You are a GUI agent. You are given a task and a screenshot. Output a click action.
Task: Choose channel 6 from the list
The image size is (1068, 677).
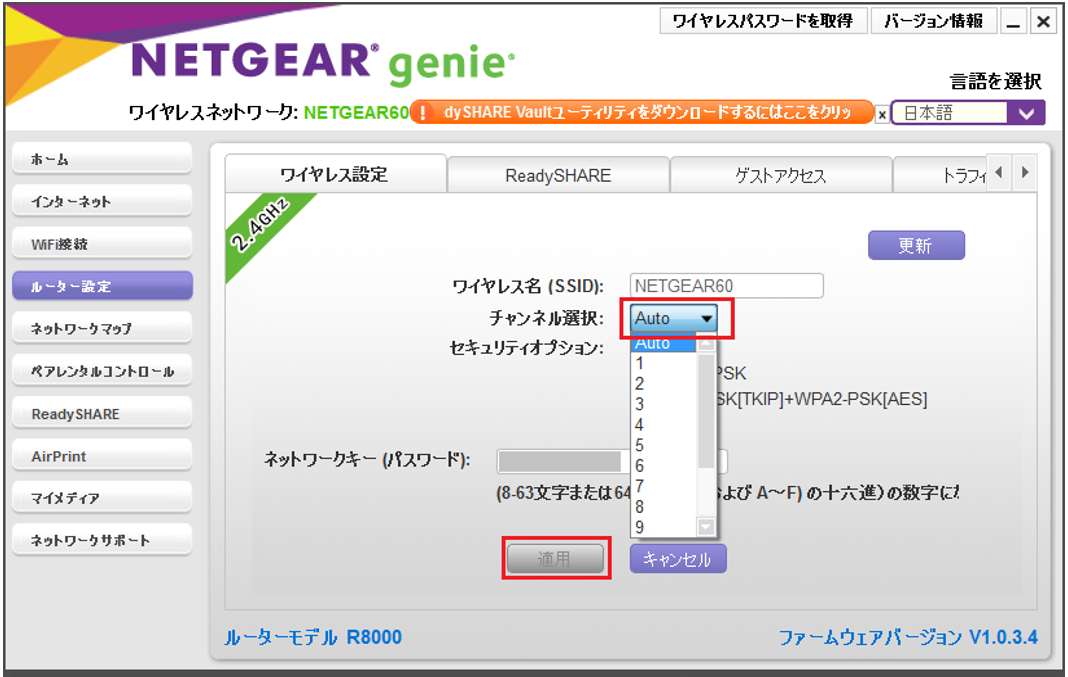[x=663, y=465]
